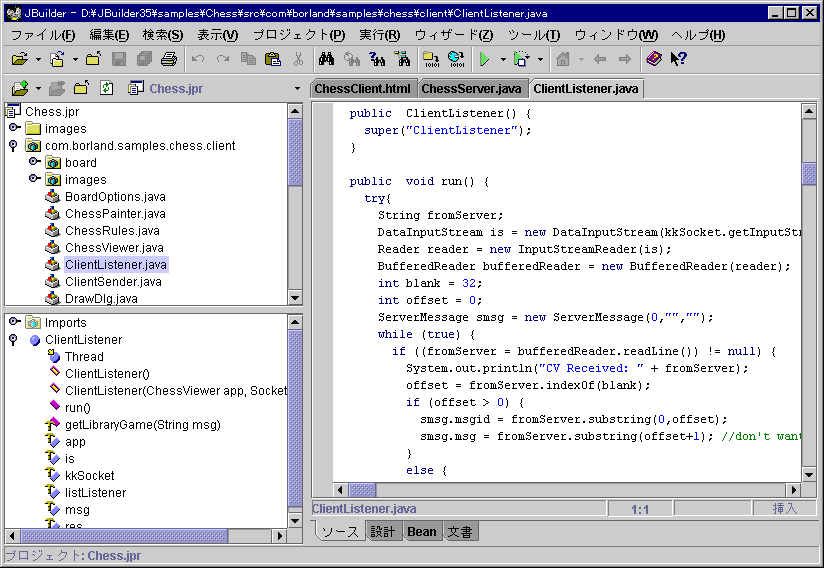The width and height of the screenshot is (824, 568).
Task: Open the 設計 design tab
Action: pyautogui.click(x=382, y=531)
